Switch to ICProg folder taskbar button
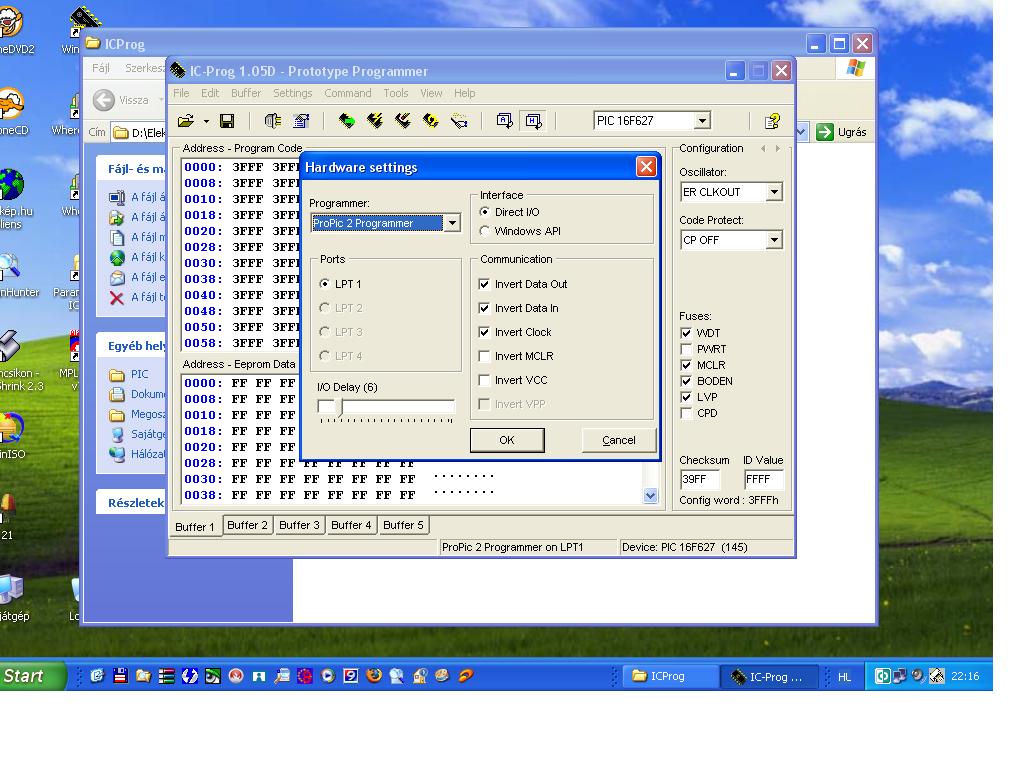1024x768 pixels. tap(668, 677)
